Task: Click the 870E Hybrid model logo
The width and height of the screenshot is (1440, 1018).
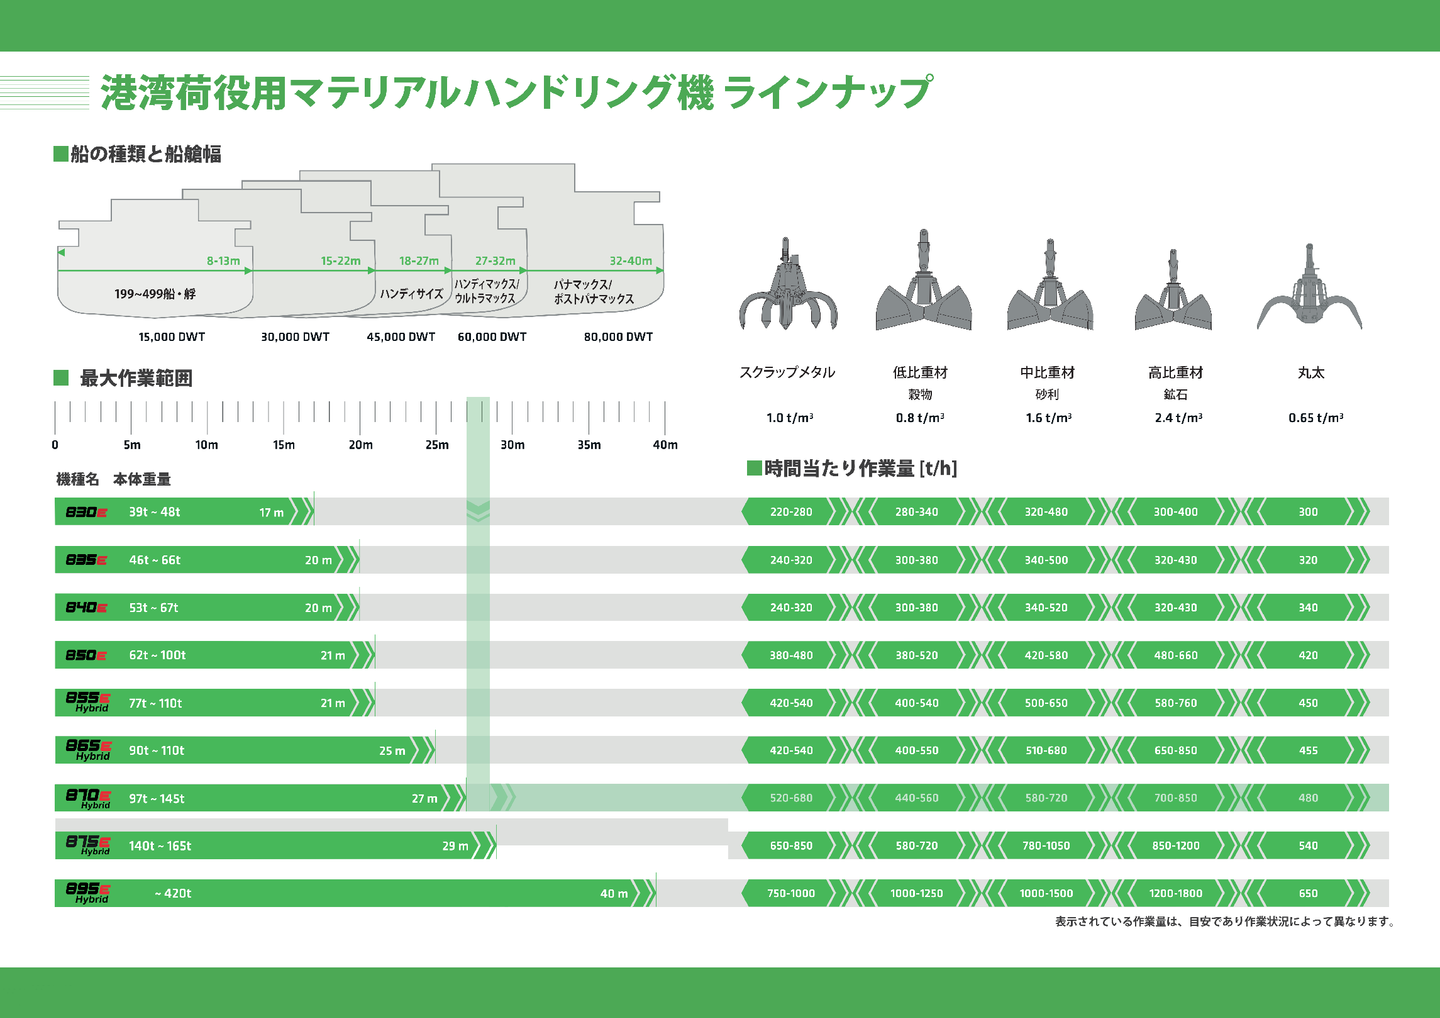Action: [88, 798]
